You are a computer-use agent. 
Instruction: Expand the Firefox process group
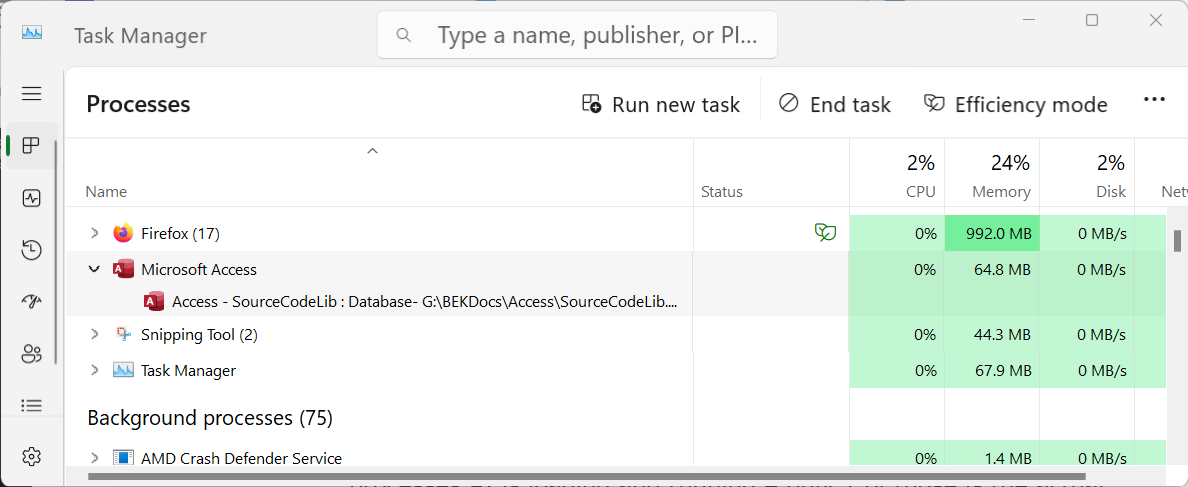(95, 233)
